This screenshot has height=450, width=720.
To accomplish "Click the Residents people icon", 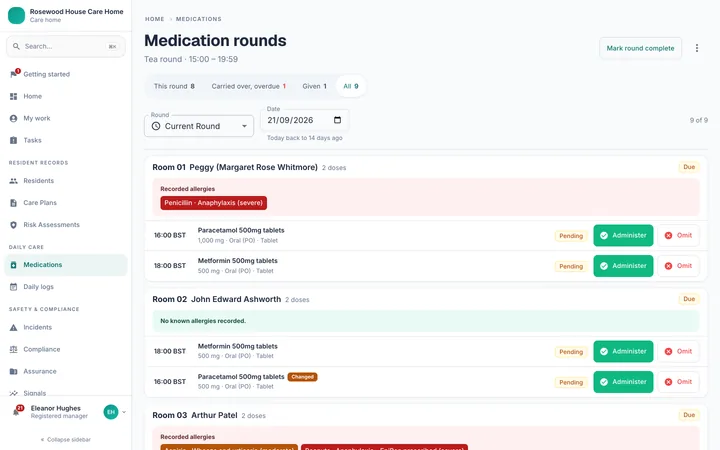I will (x=13, y=181).
